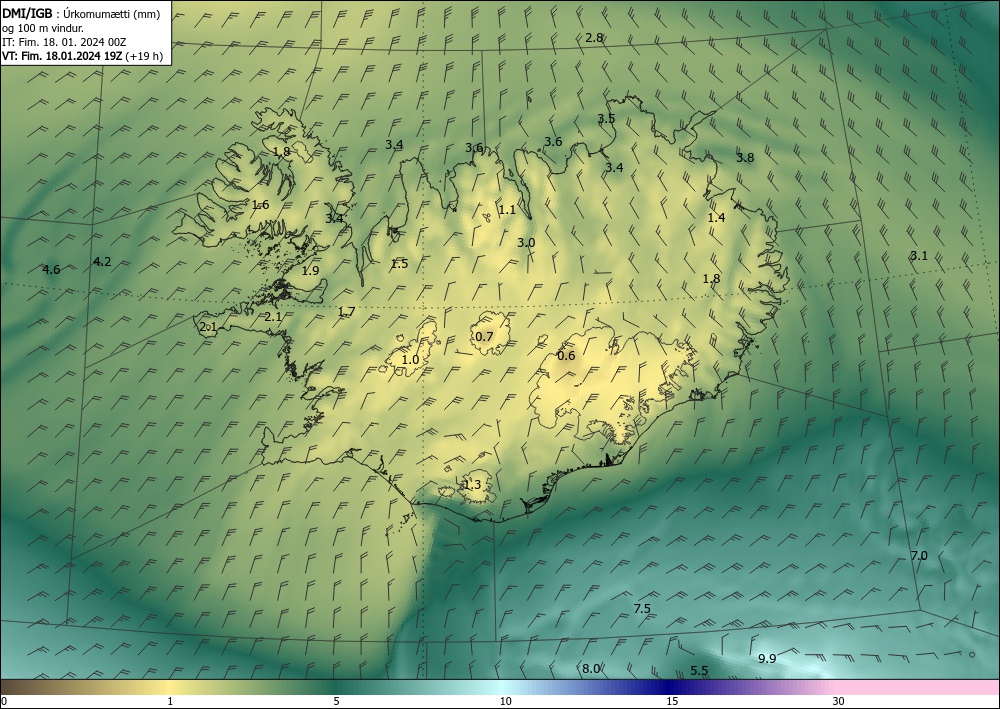This screenshot has height=709, width=1000.
Task: Click the 8.0 value near the bottom
Action: 591,669
